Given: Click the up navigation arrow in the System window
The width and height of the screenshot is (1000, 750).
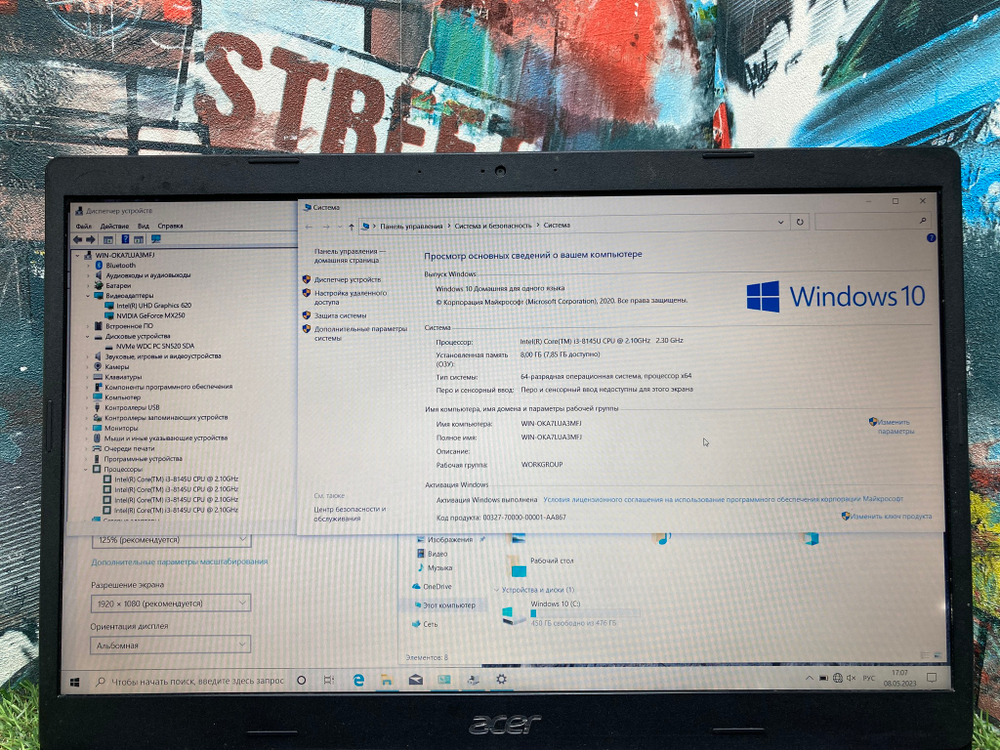Looking at the screenshot, I should click(x=349, y=224).
